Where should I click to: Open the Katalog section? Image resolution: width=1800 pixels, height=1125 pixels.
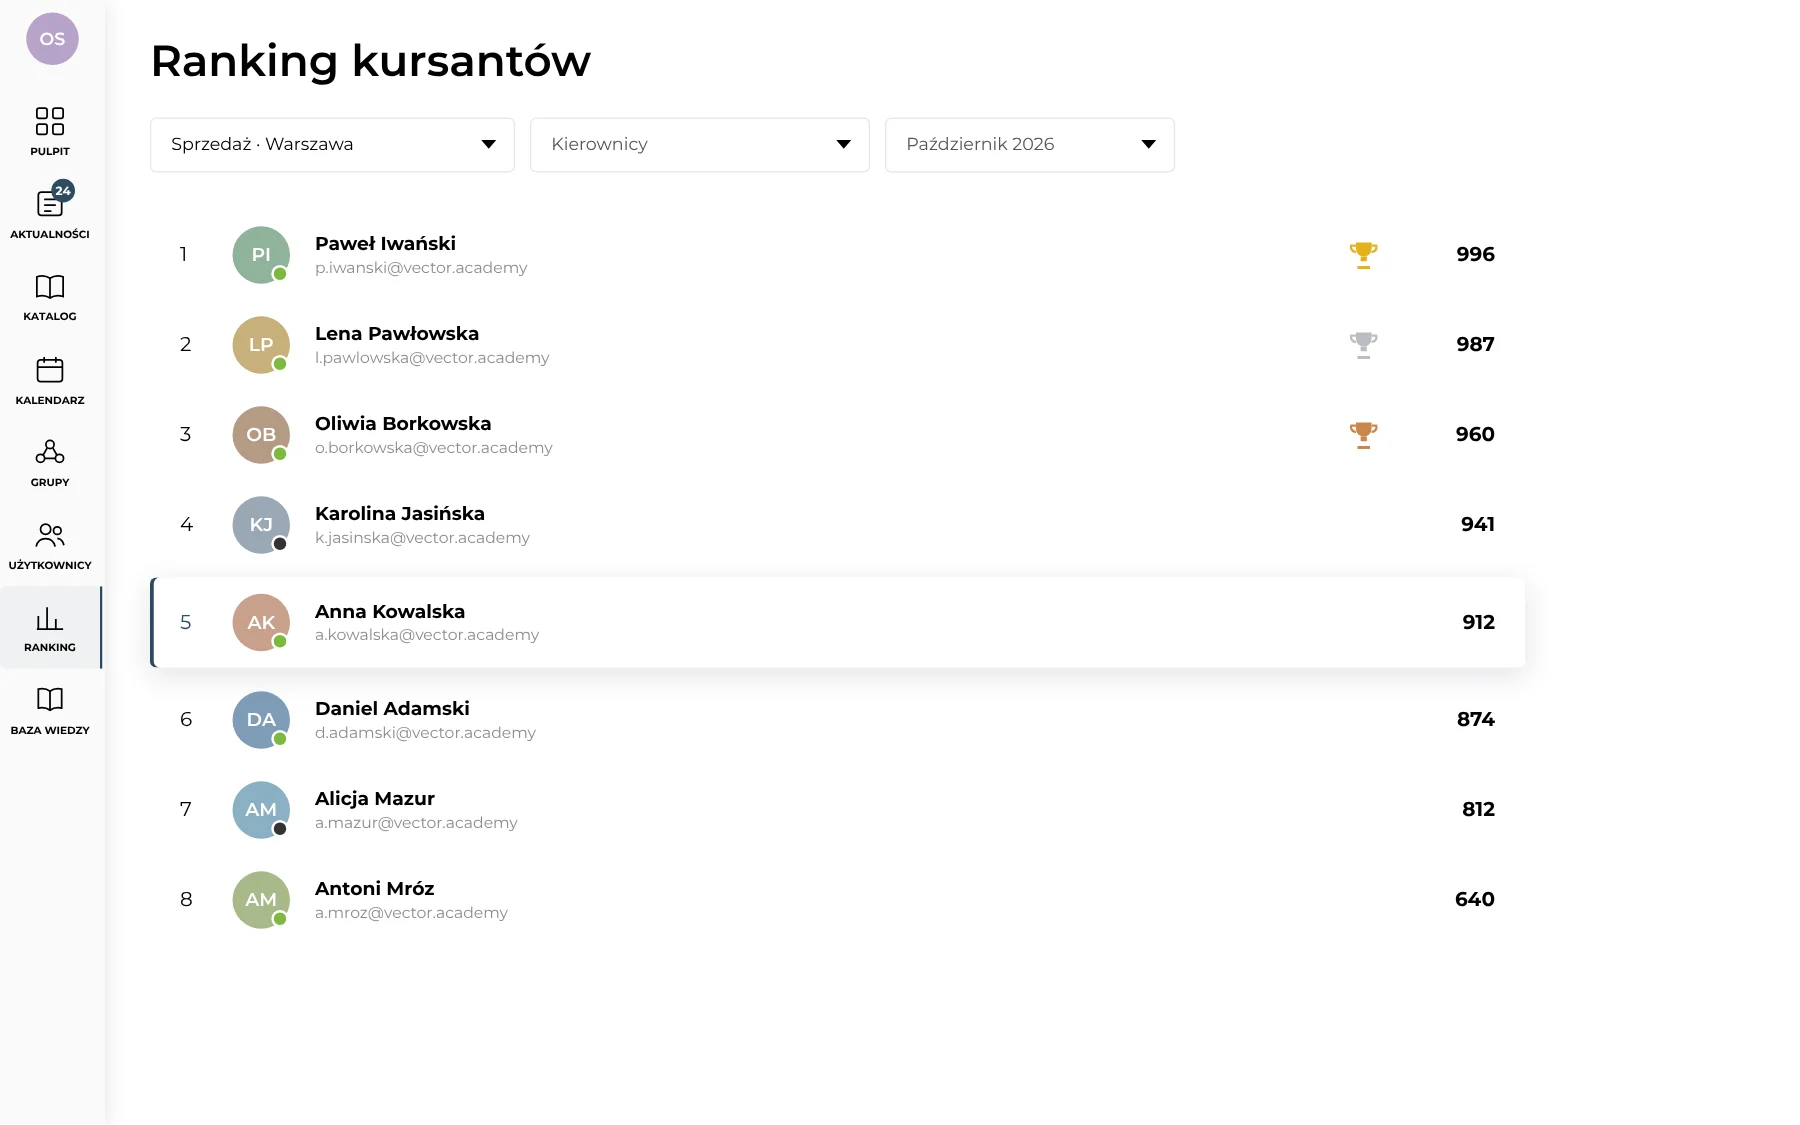point(50,297)
